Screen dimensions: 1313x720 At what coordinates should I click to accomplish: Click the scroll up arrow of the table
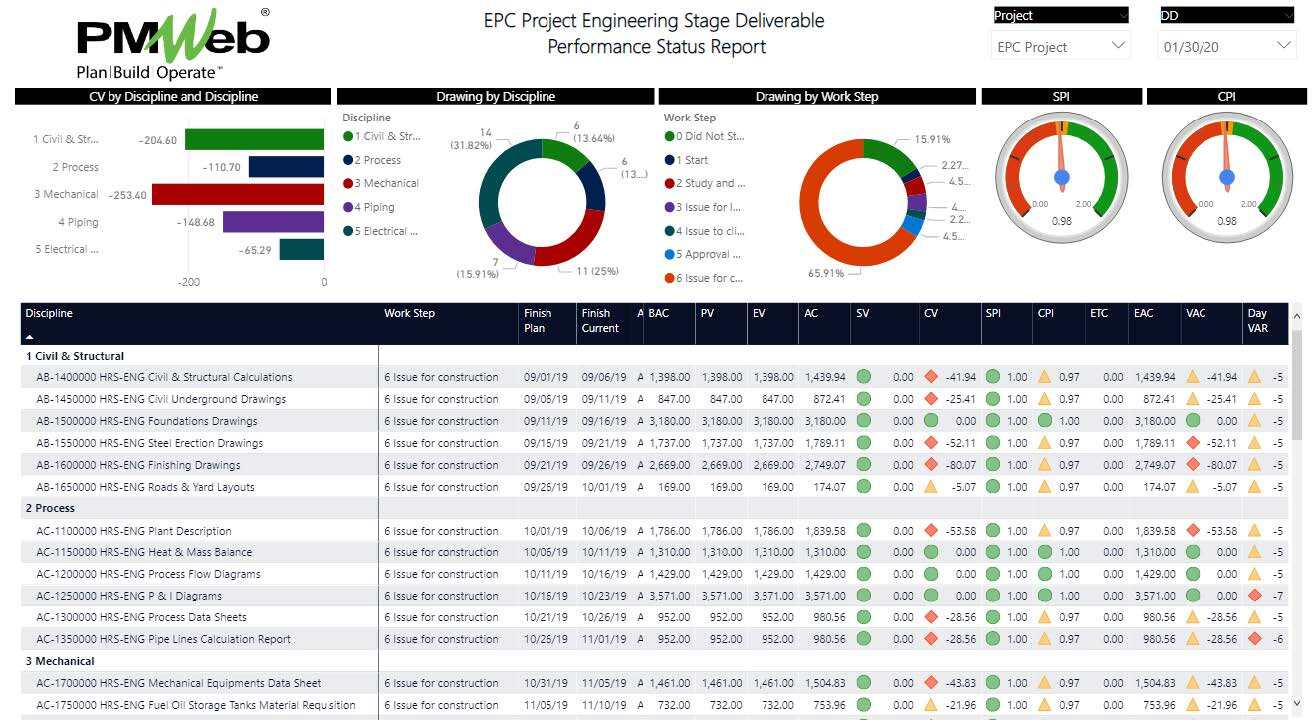(1297, 316)
